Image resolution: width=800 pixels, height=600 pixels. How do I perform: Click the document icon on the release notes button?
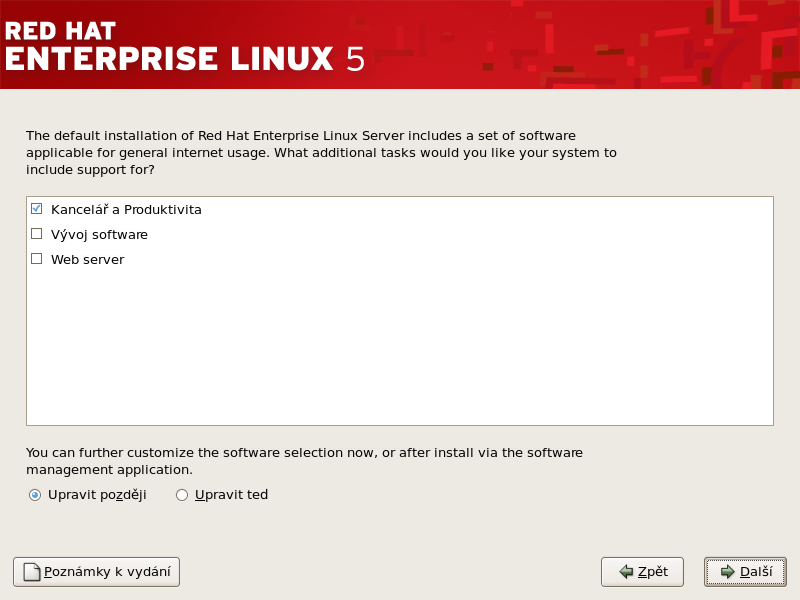31,572
